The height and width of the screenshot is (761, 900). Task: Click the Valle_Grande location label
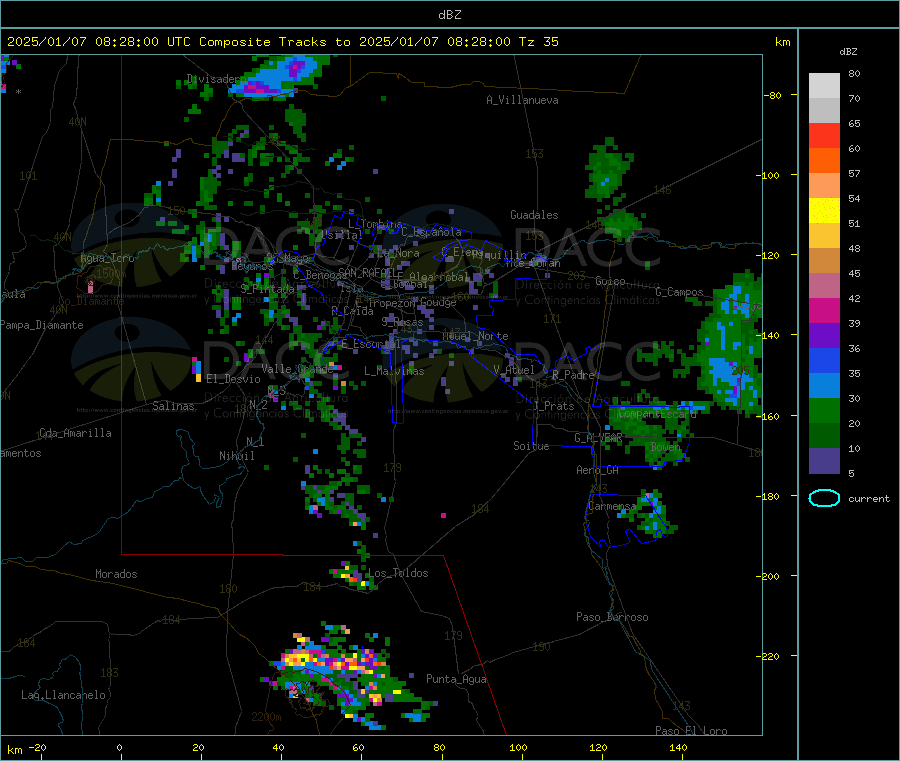click(297, 368)
